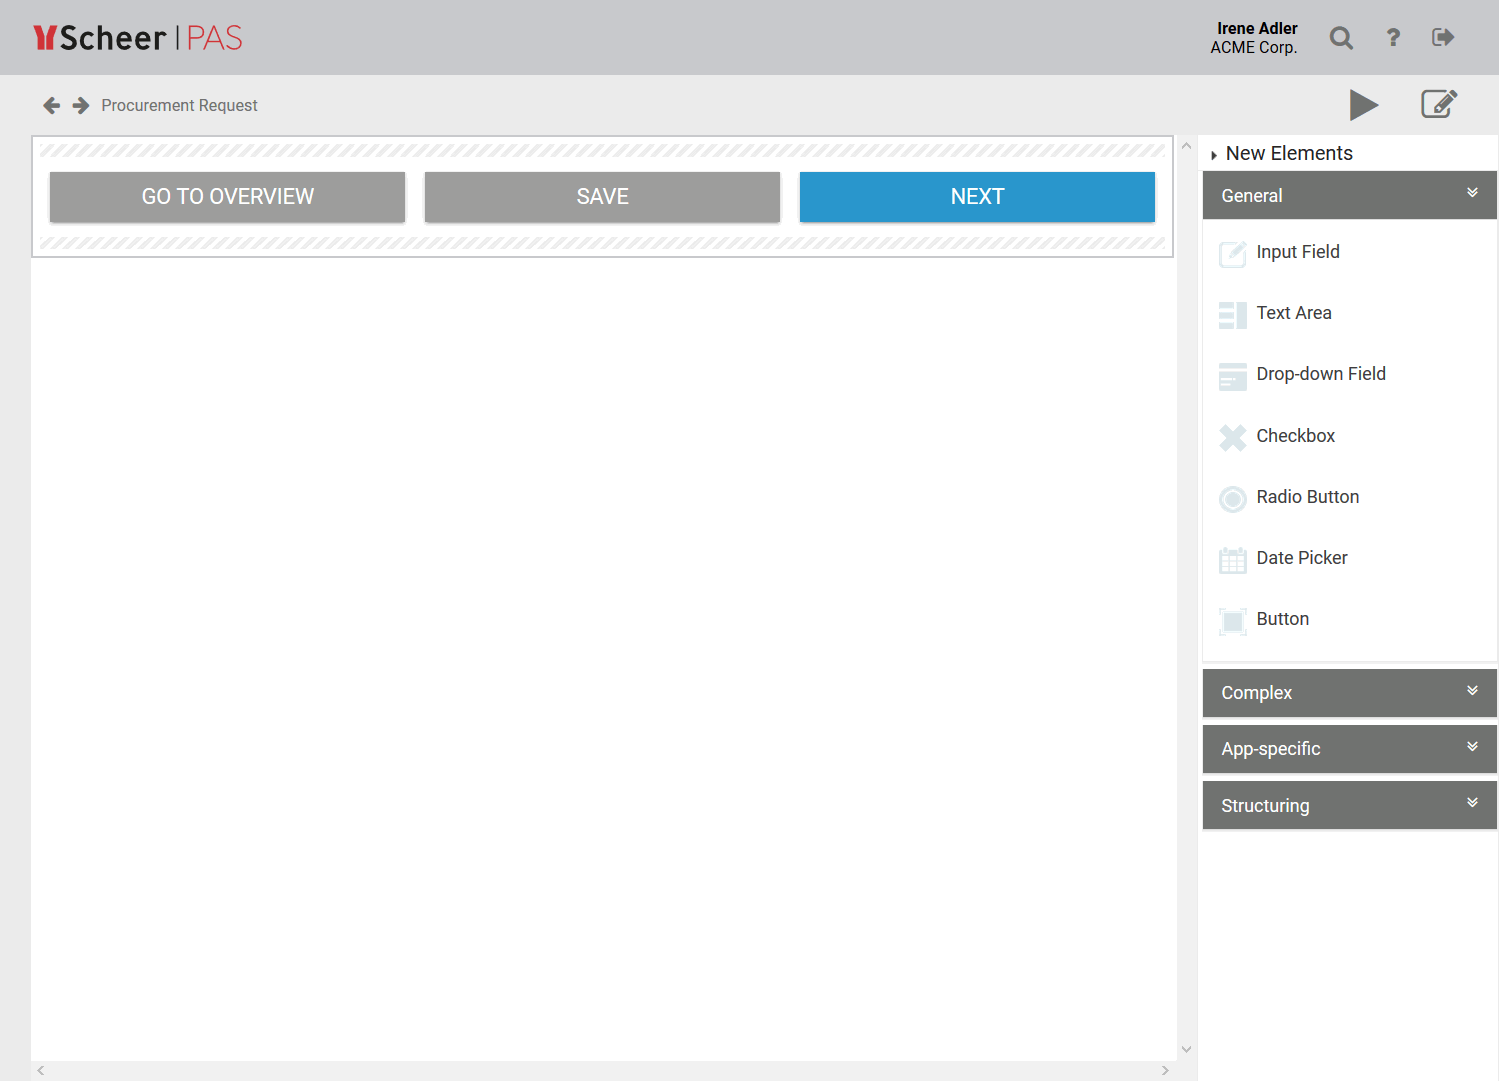
Task: Click the NEXT button
Action: point(977,197)
